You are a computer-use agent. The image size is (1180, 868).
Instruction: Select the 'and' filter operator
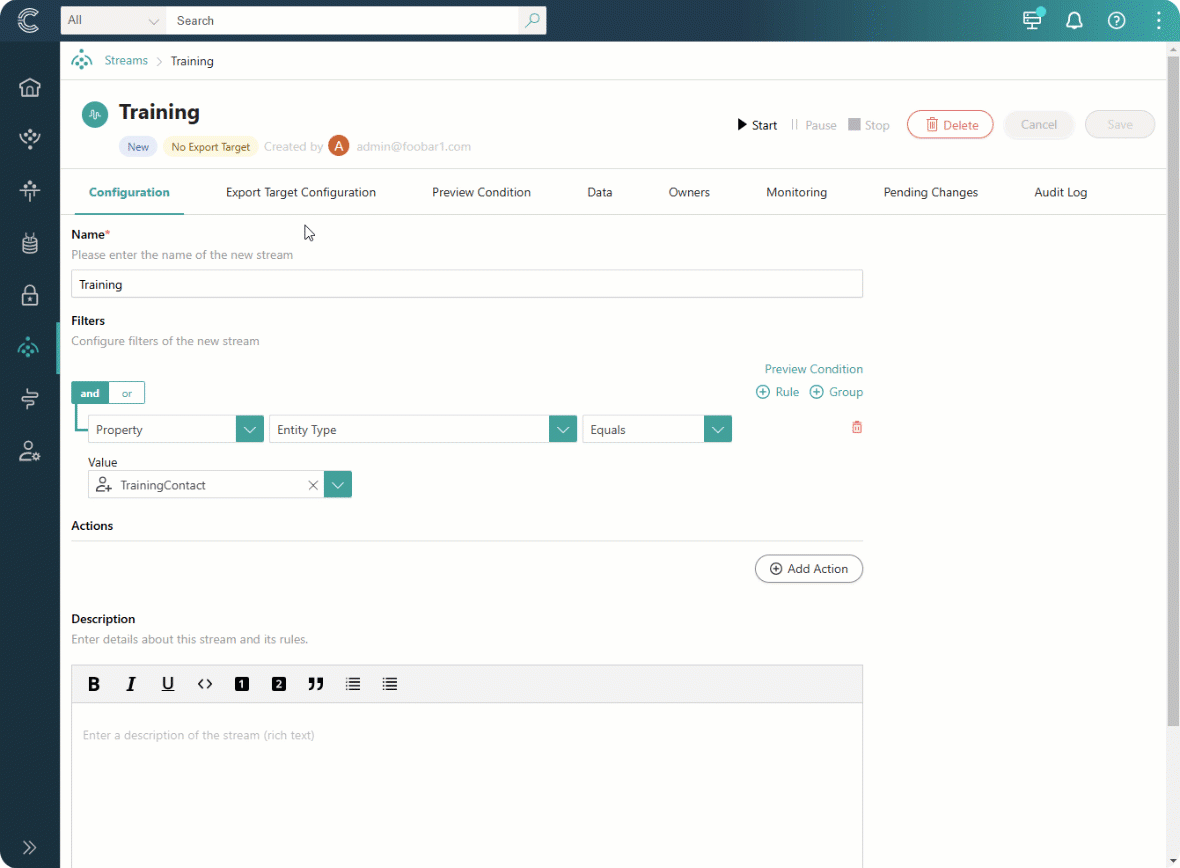coord(90,393)
